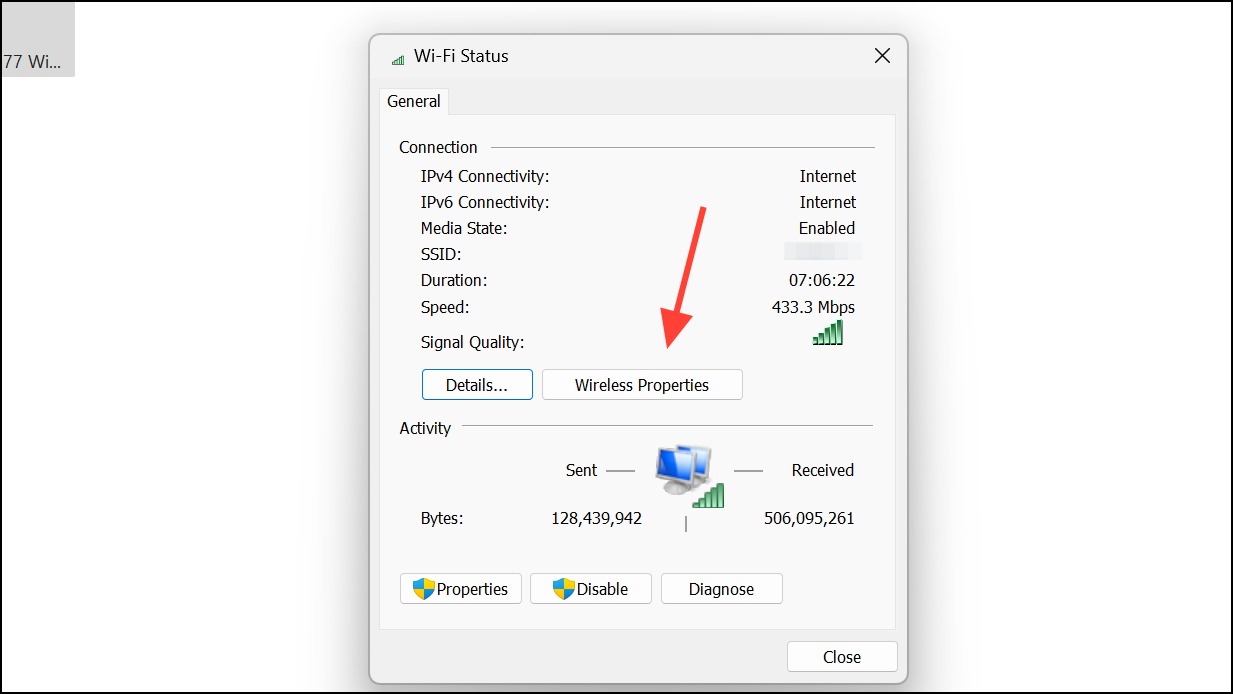
Task: Click the 'Duration:' label
Action: (454, 280)
